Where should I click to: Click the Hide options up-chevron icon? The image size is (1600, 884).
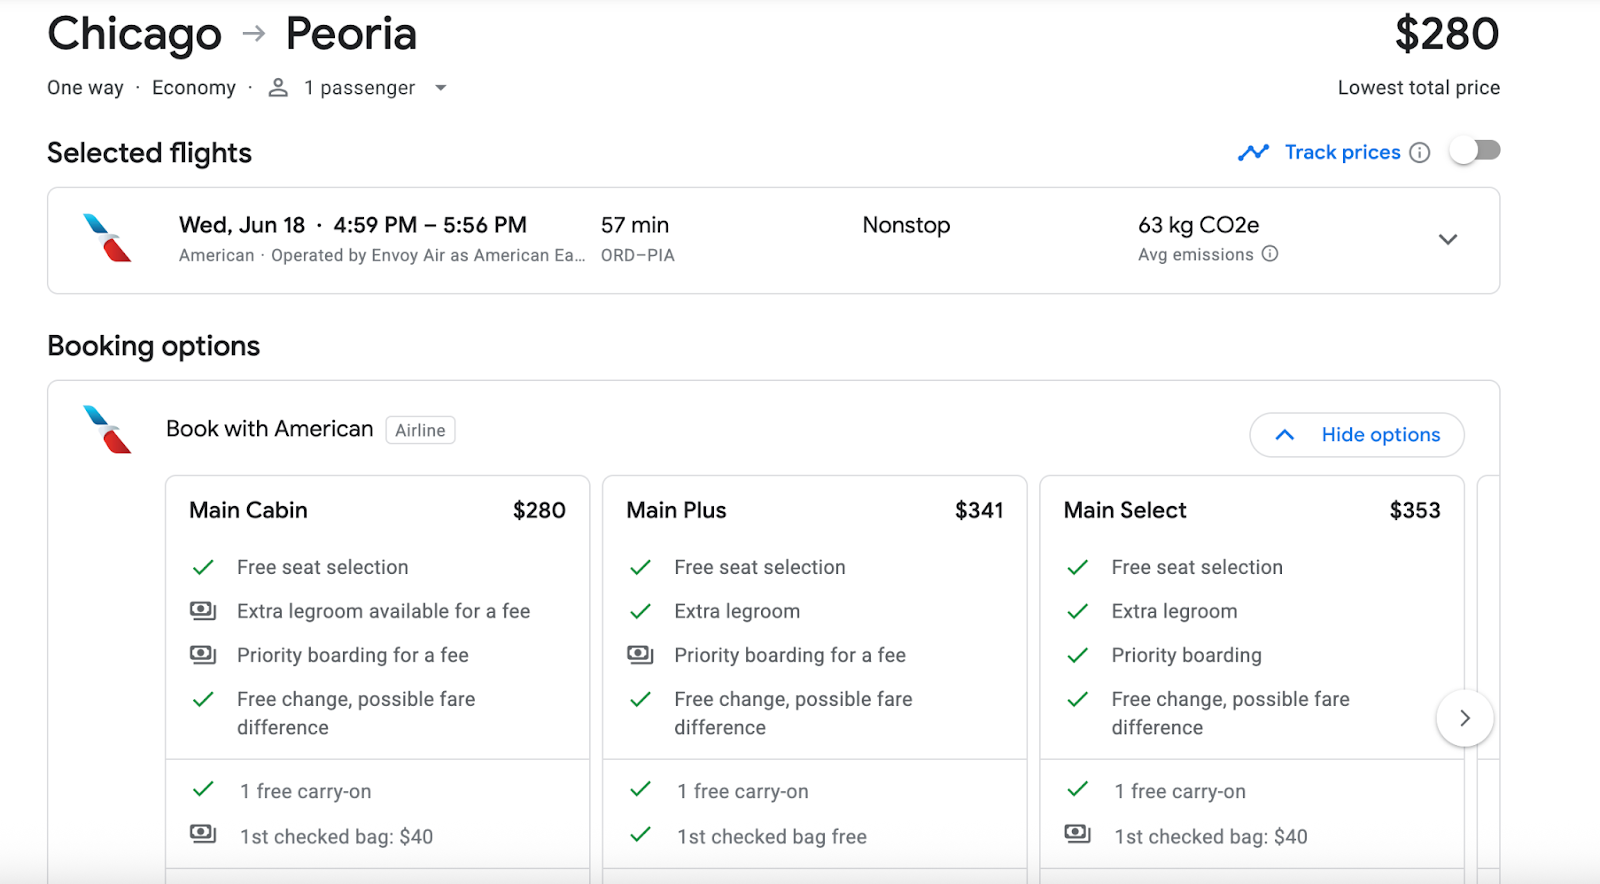pyautogui.click(x=1285, y=435)
